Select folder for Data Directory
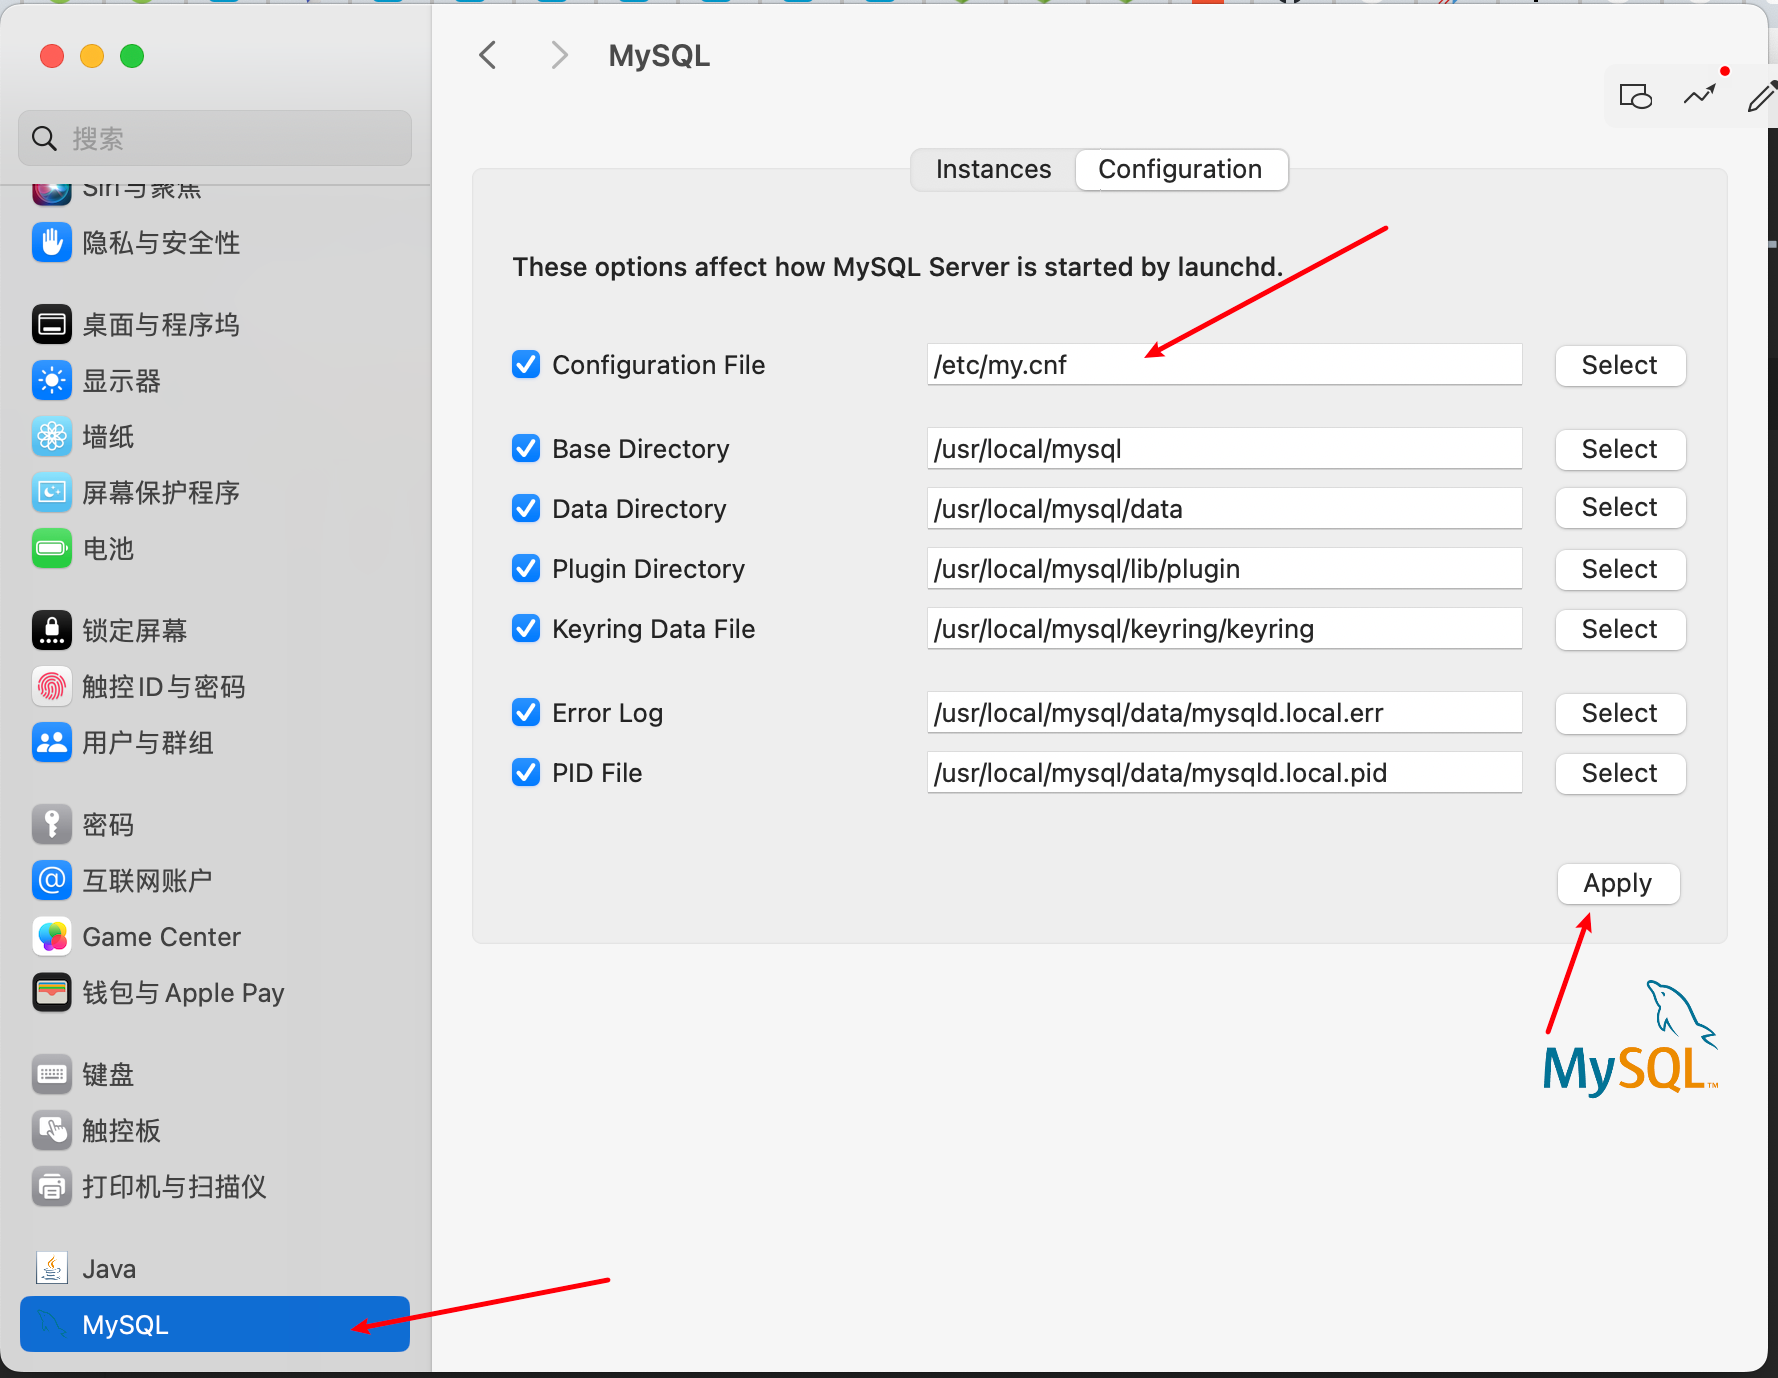Image resolution: width=1778 pixels, height=1378 pixels. point(1620,507)
